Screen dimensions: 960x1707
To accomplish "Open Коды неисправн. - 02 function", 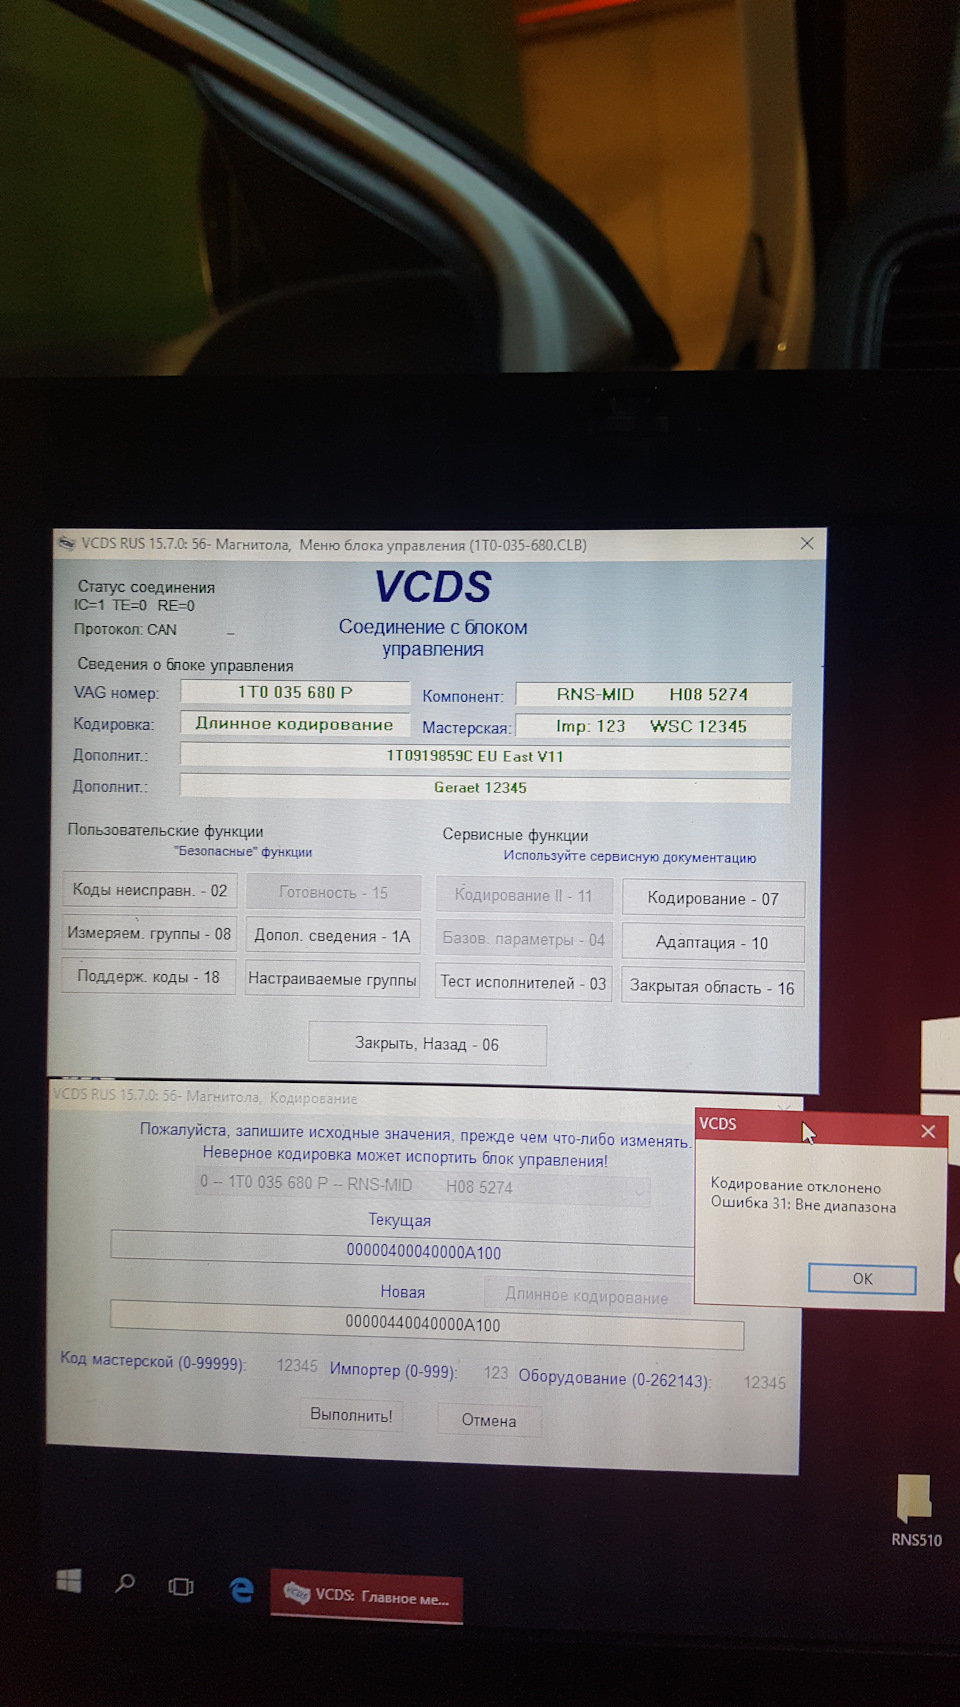I will pyautogui.click(x=149, y=890).
